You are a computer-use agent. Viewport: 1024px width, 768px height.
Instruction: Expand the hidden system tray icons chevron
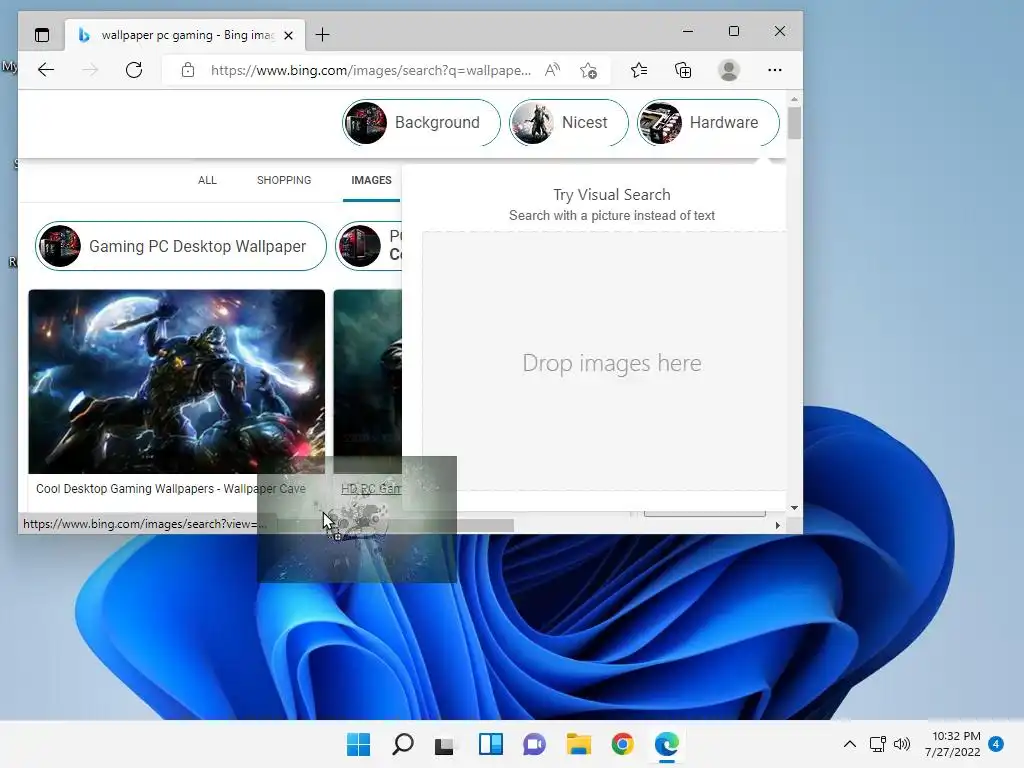850,744
